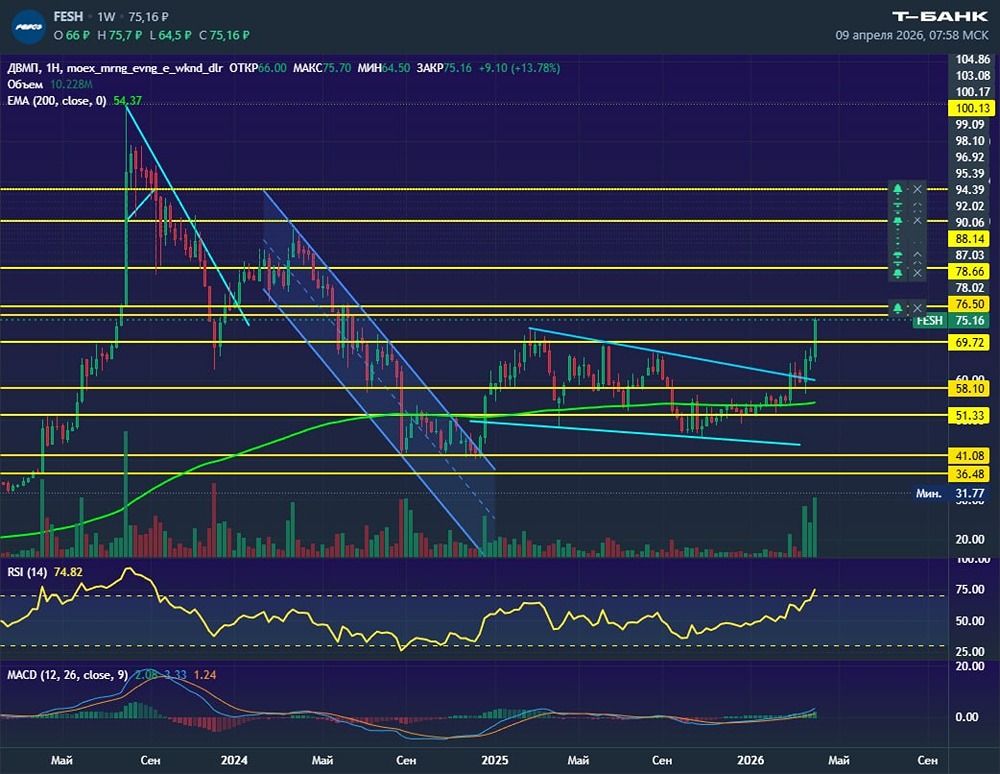Click the FESH ticker name in header
The height and width of the screenshot is (774, 1000).
point(68,18)
